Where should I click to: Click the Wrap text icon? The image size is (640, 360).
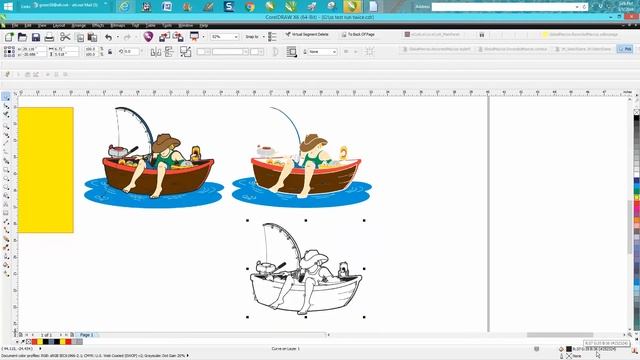291,51
